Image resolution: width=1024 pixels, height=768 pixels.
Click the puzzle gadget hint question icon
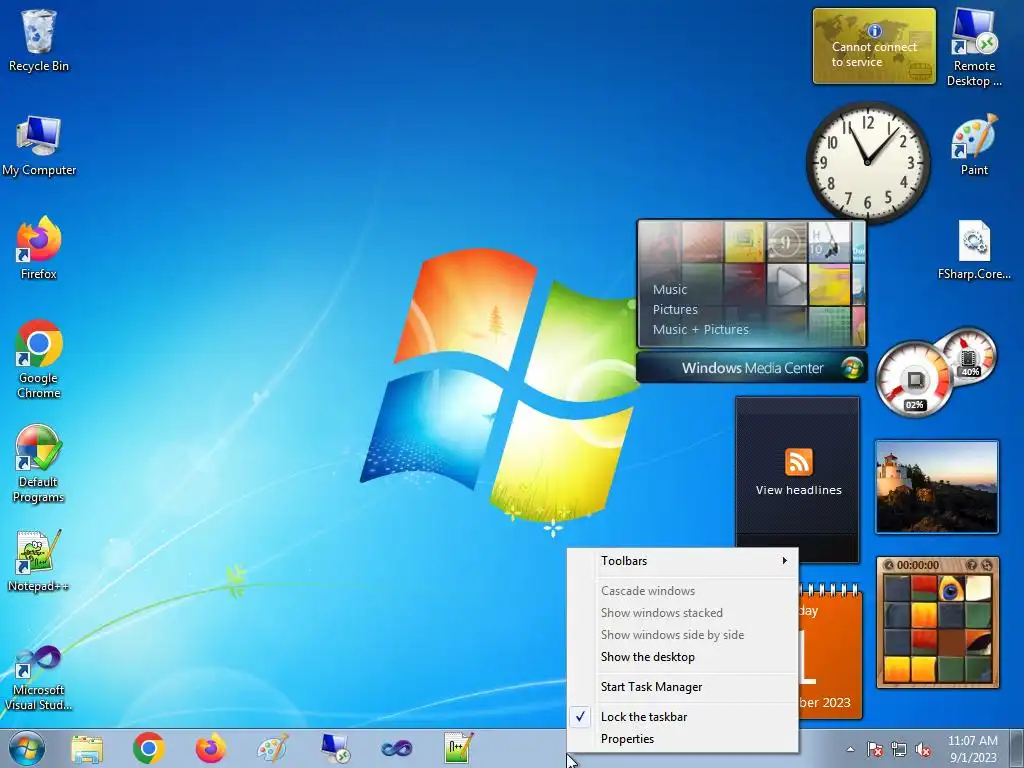click(972, 565)
